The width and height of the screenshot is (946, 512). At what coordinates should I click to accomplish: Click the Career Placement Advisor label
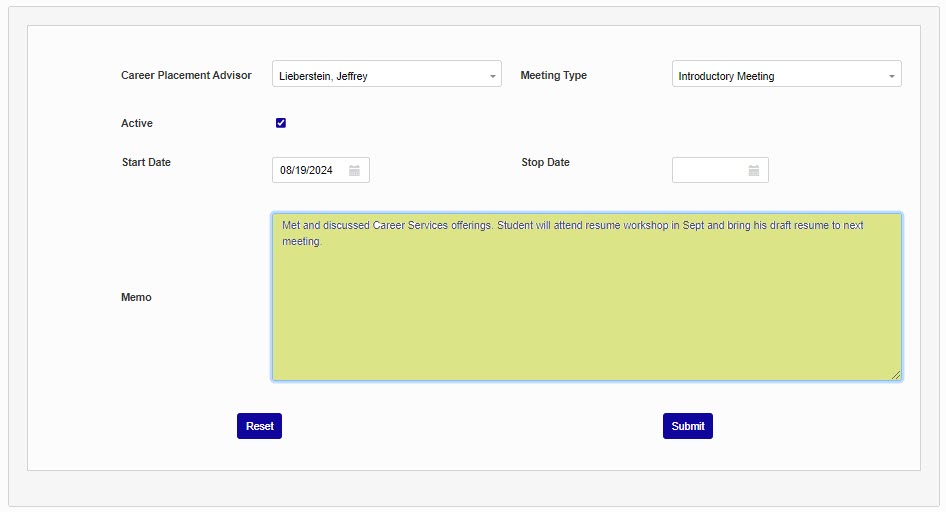click(x=186, y=75)
